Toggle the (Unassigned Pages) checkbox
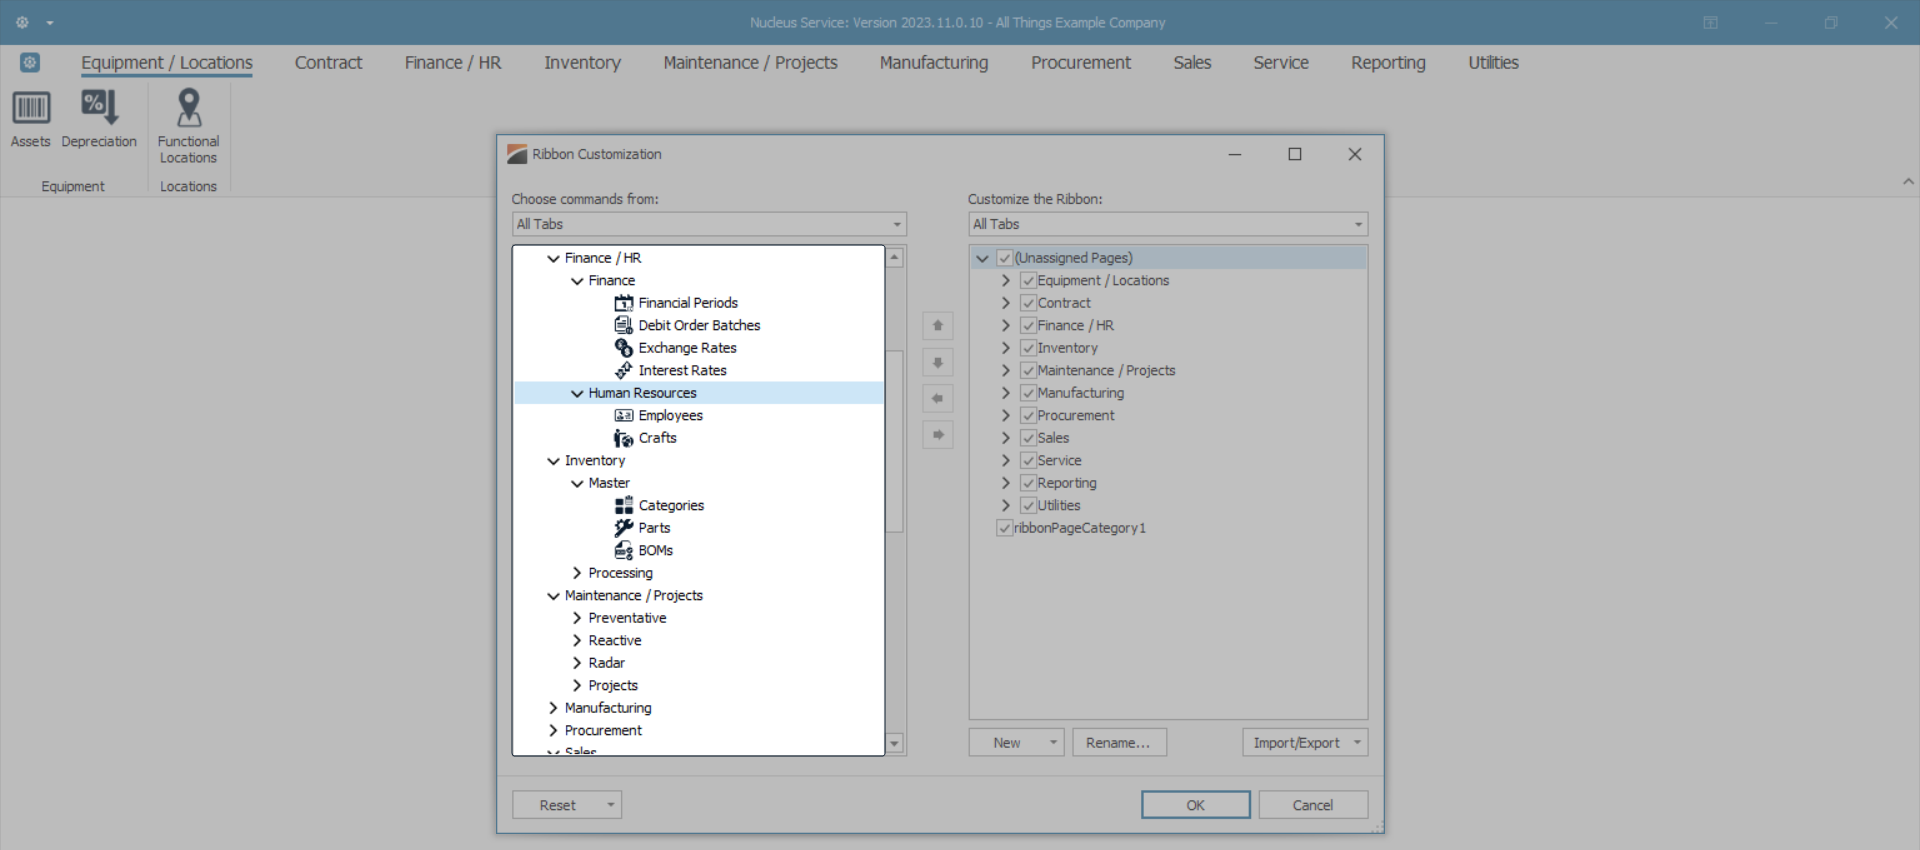The image size is (1920, 850). (x=1005, y=258)
